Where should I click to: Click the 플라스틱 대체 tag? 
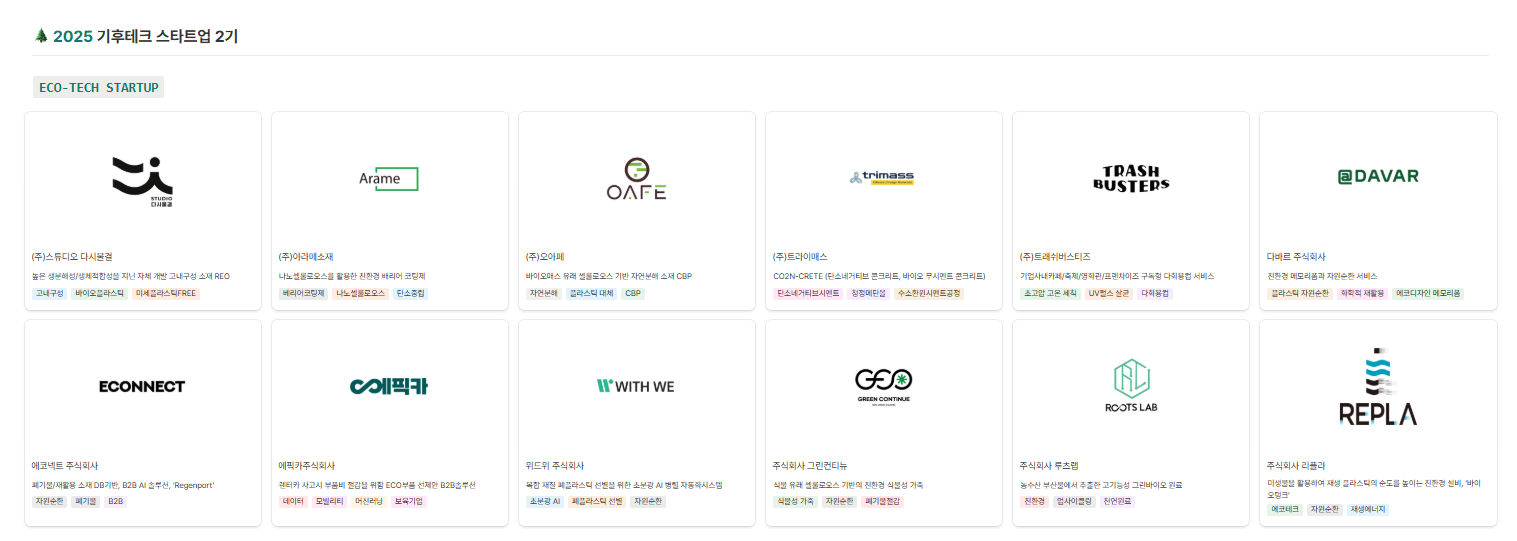tap(591, 294)
